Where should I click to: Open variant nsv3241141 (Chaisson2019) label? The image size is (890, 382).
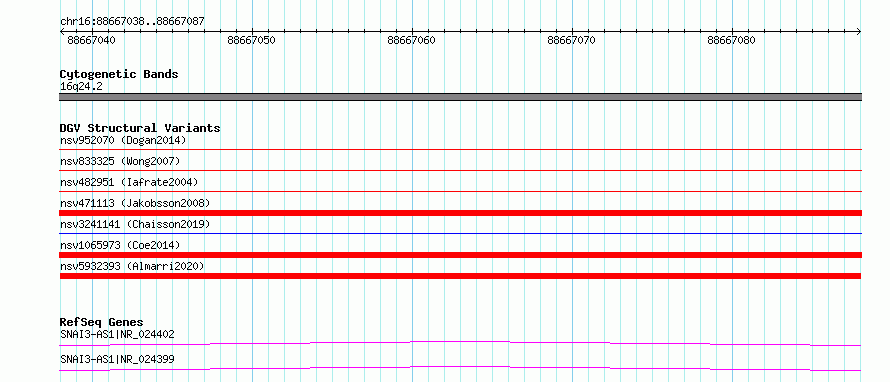point(135,224)
